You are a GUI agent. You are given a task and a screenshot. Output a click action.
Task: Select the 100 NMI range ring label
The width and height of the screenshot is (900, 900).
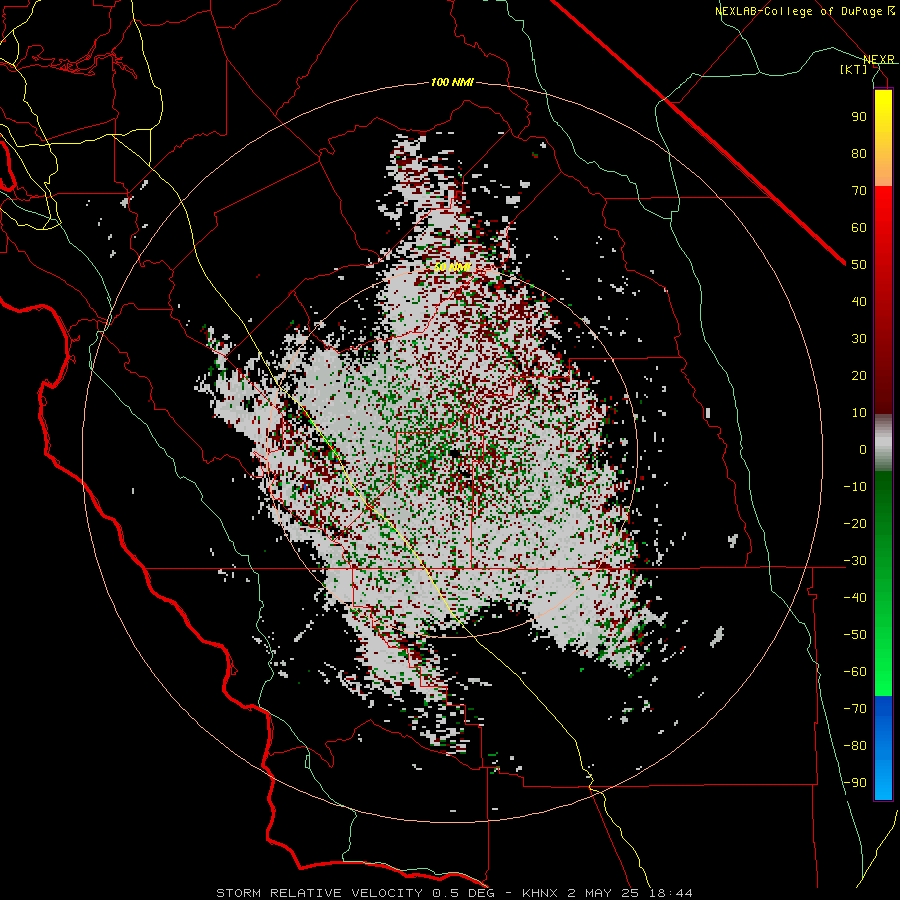click(452, 83)
